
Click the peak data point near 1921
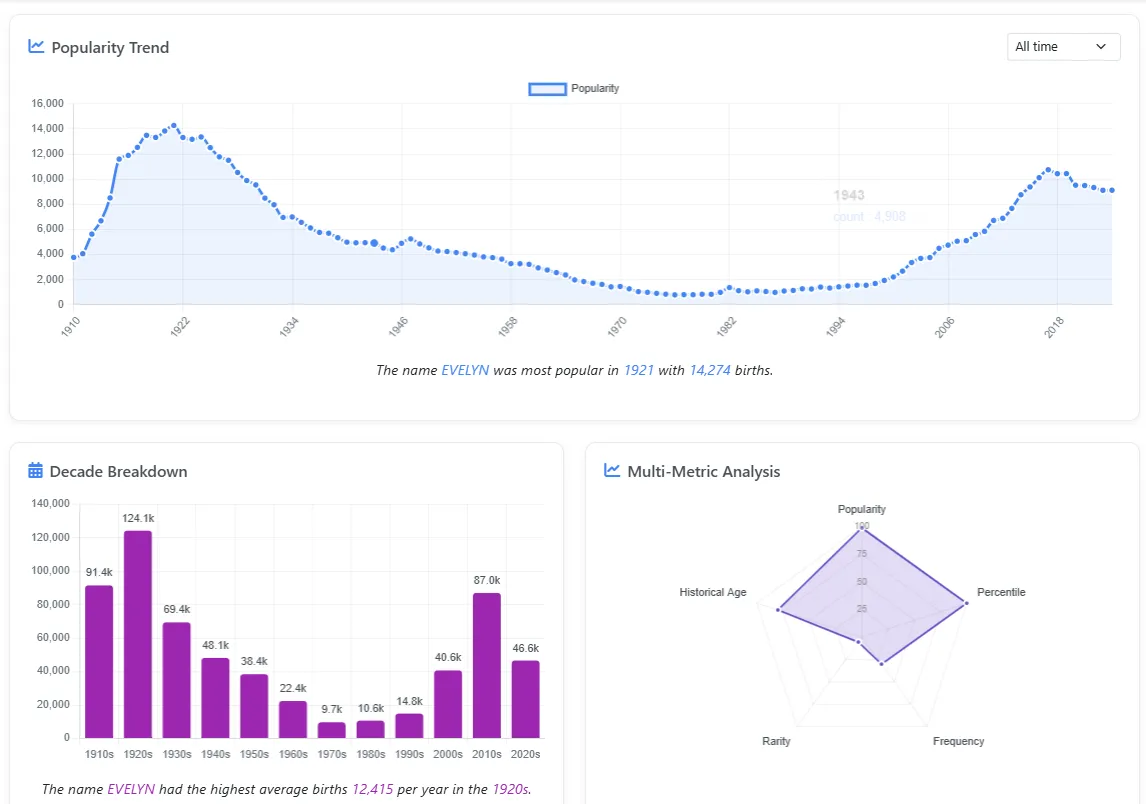coord(174,126)
